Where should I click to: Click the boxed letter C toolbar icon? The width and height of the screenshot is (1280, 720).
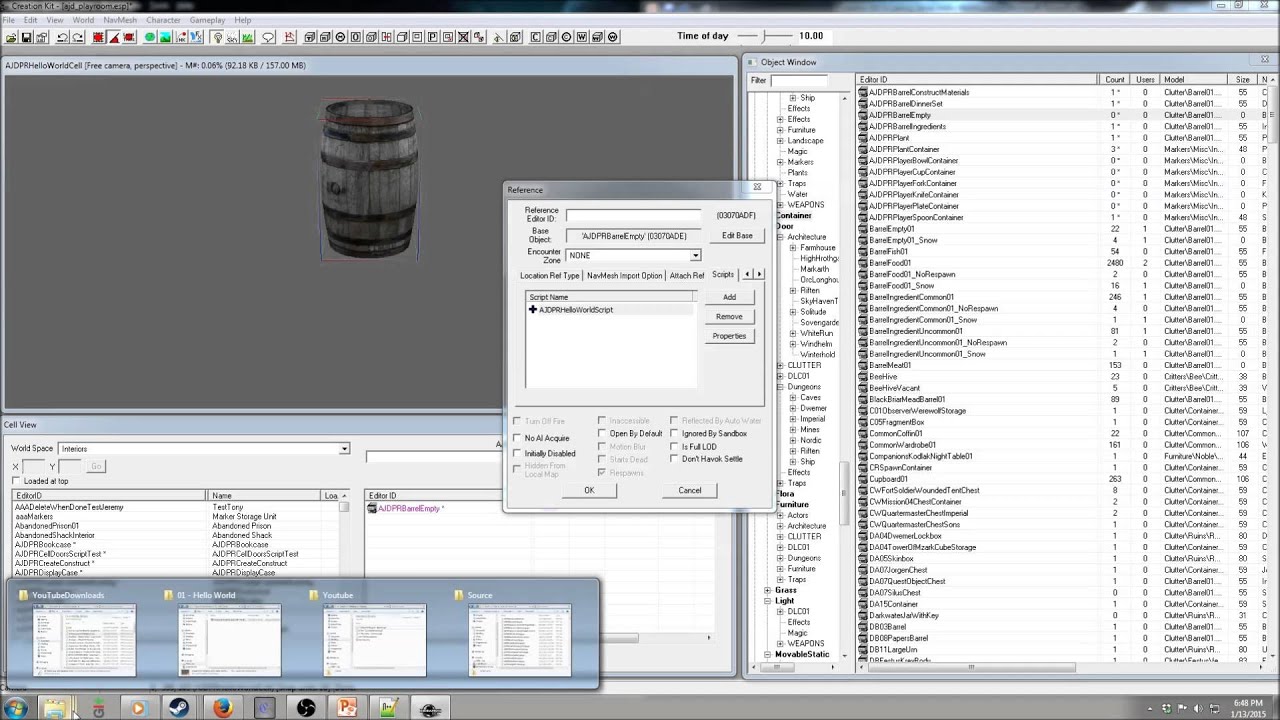536,37
